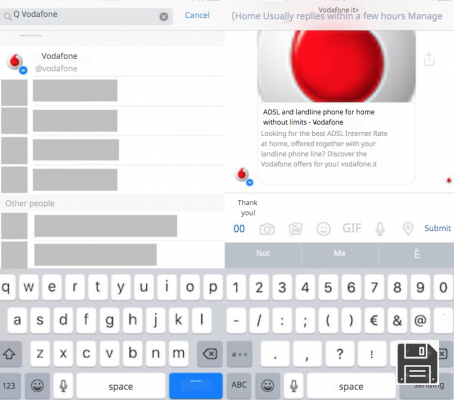This screenshot has width=454, height=400.
Task: Tap the ampersand key
Action: coord(397,321)
